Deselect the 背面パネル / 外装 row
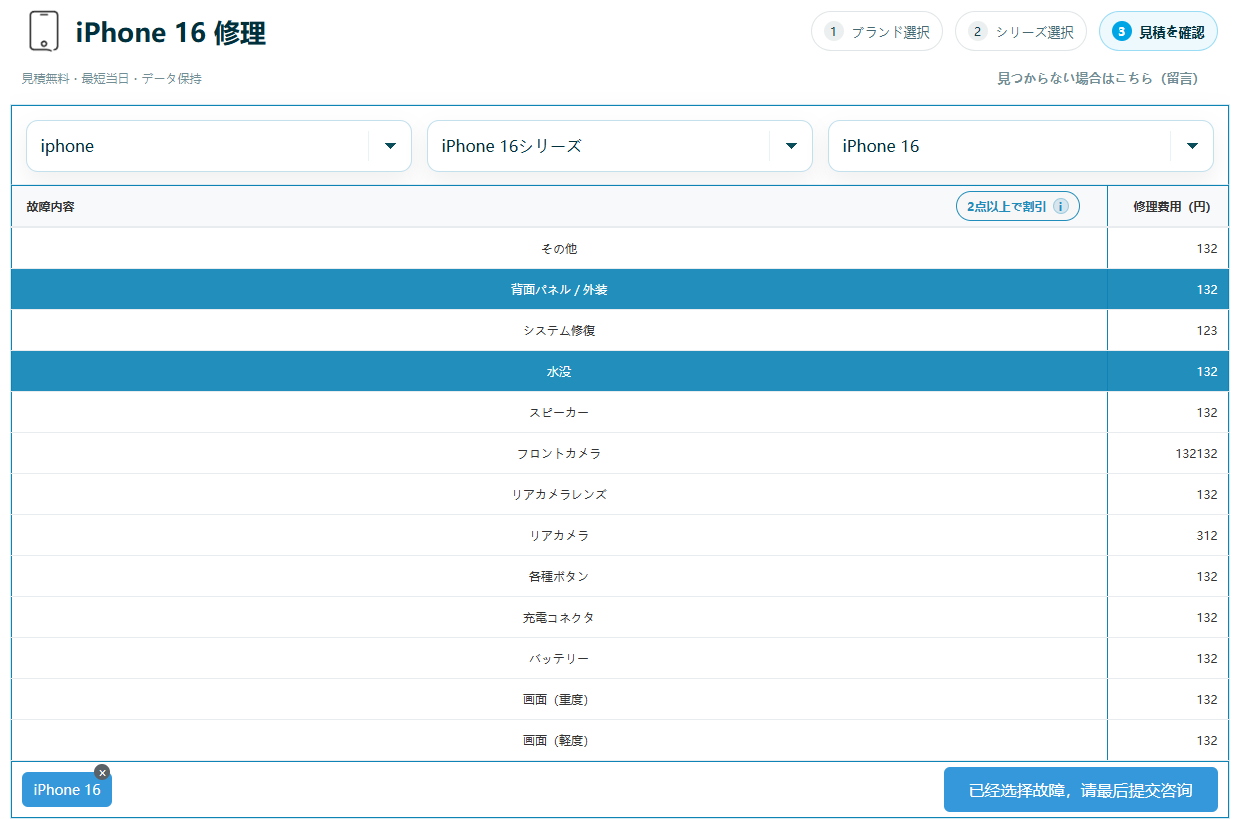This screenshot has height=819, width=1244. (559, 290)
